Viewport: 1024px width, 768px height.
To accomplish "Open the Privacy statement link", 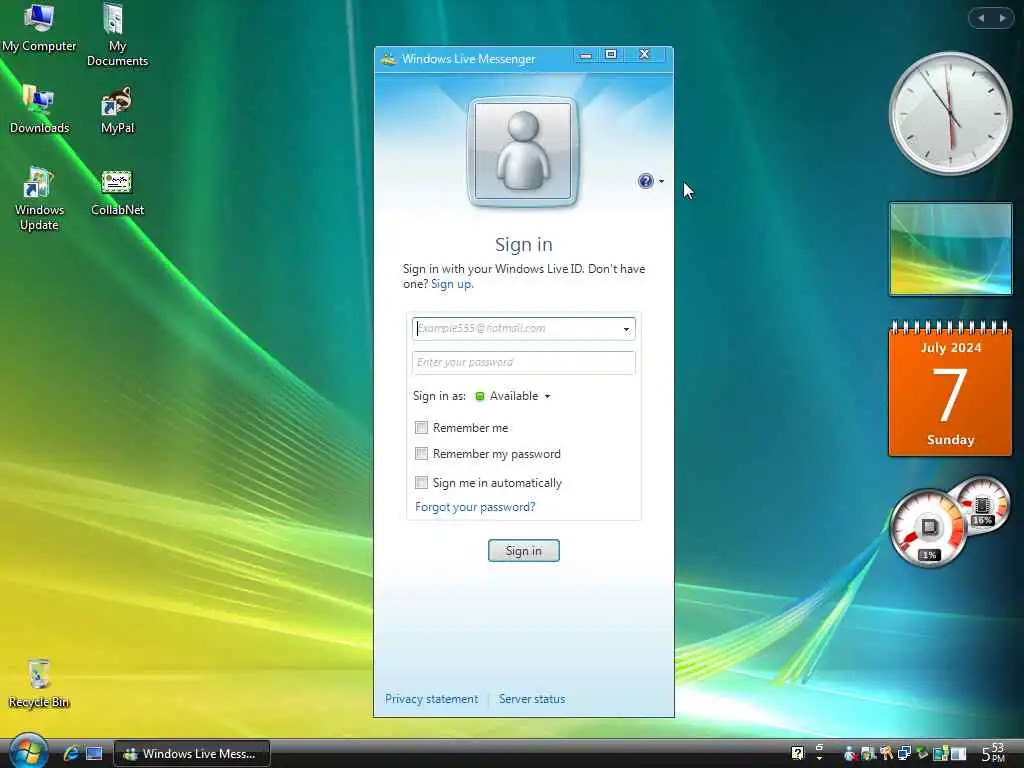I will (431, 699).
